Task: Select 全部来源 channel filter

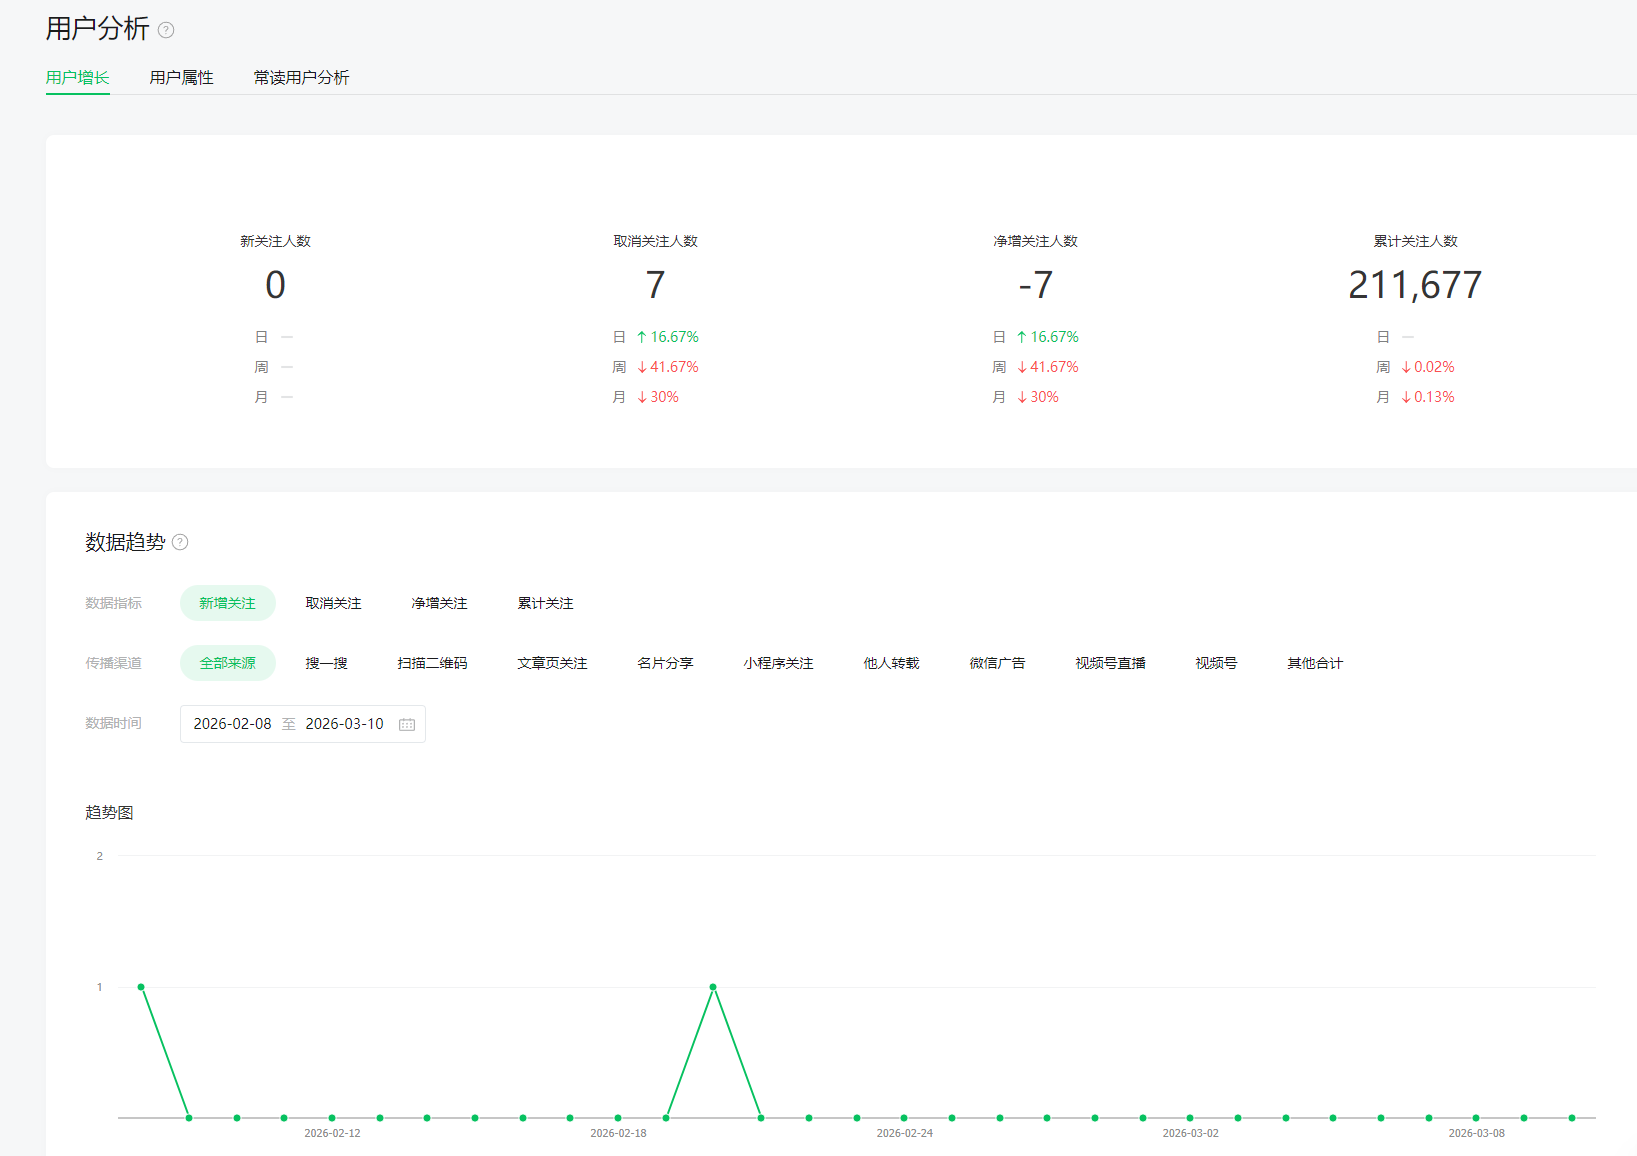Action: pos(227,663)
